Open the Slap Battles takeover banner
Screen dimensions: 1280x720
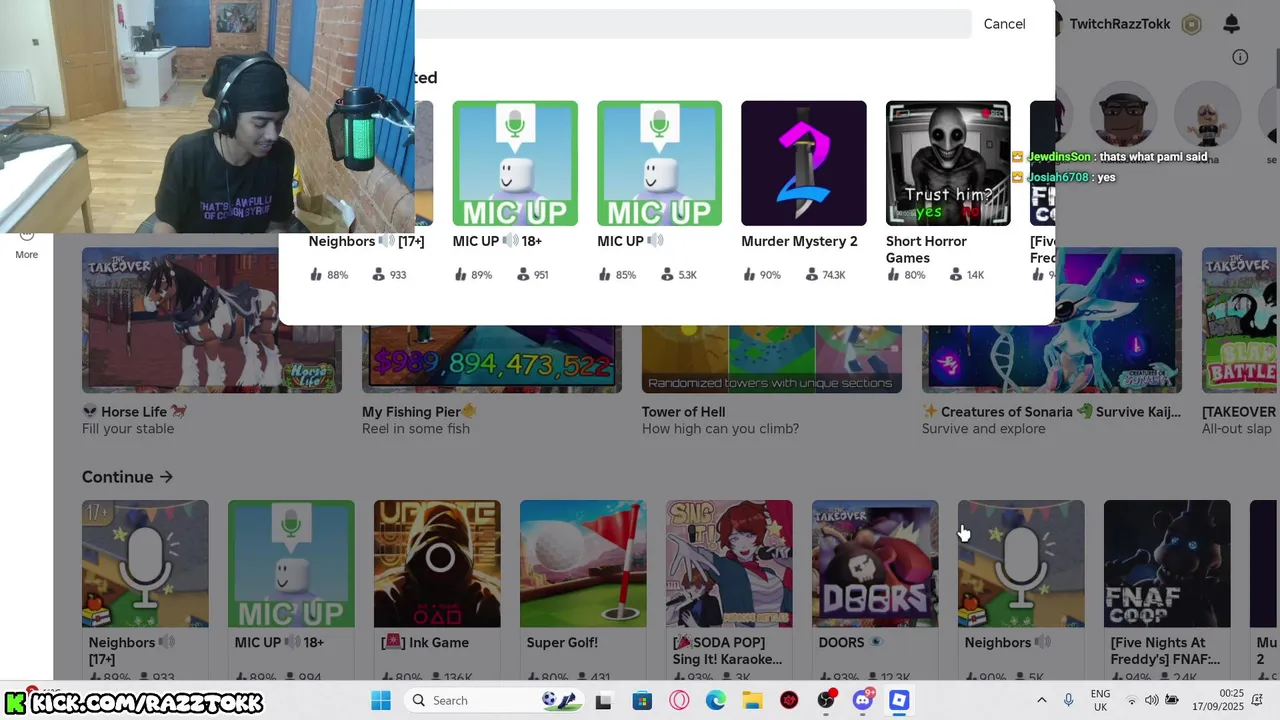pos(1240,320)
